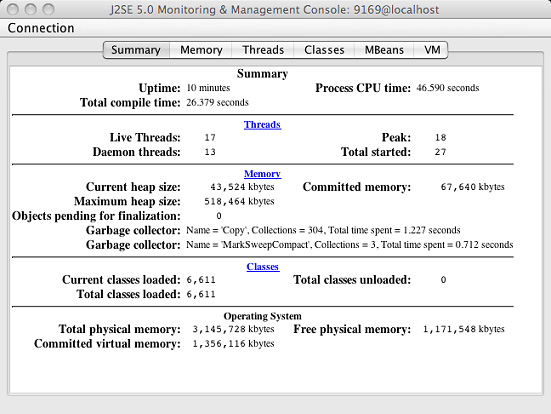Click the 'MarkSweepCompact' garbage collector details
551x414 pixels.
pos(350,245)
